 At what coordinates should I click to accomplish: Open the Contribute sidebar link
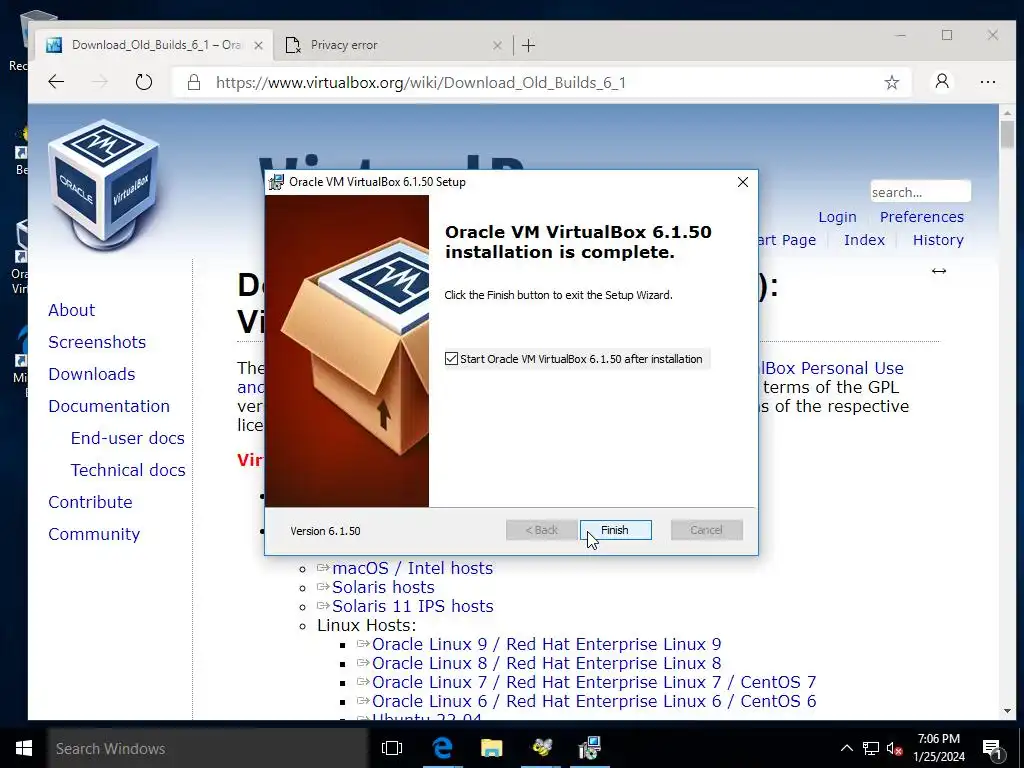pos(90,502)
